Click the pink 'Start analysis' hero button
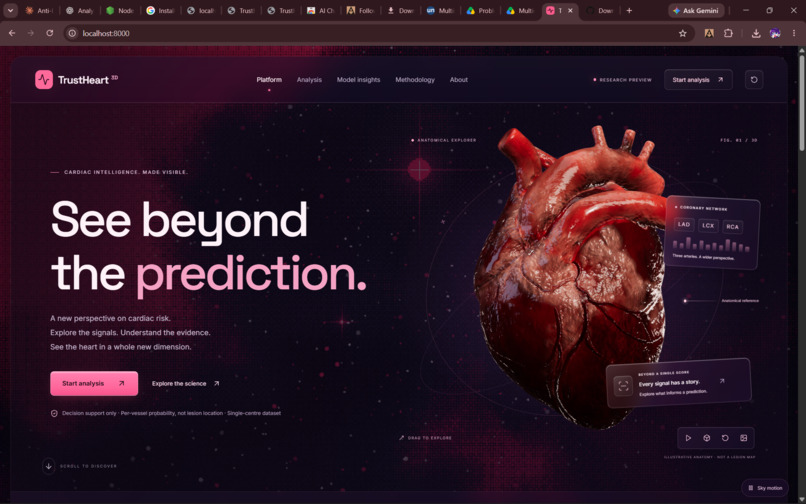 [x=94, y=384]
